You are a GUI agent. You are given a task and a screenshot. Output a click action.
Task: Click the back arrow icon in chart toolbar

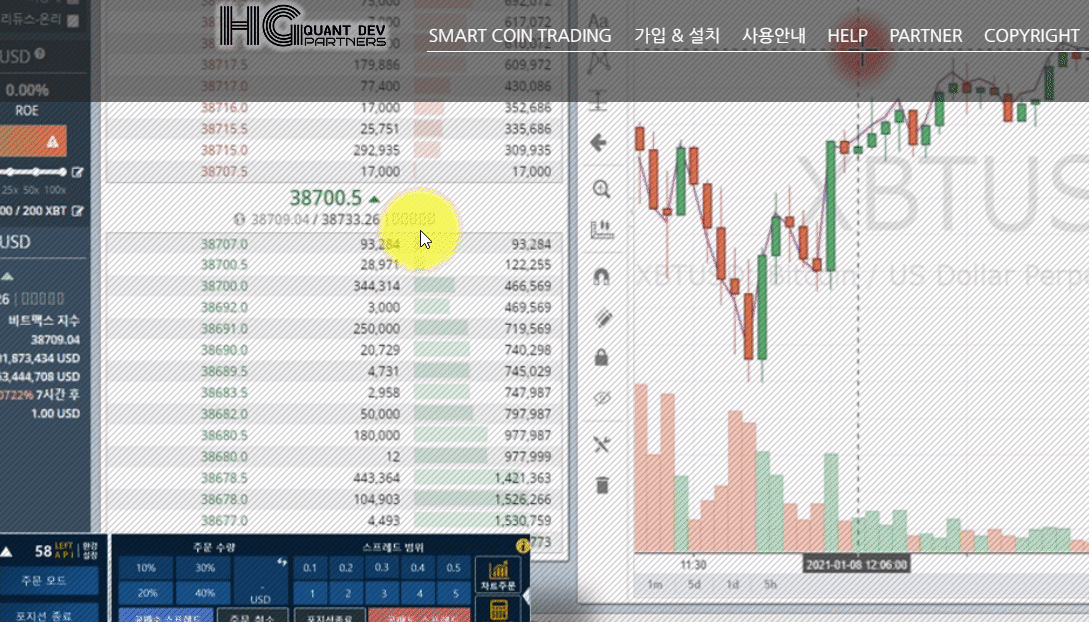point(599,143)
